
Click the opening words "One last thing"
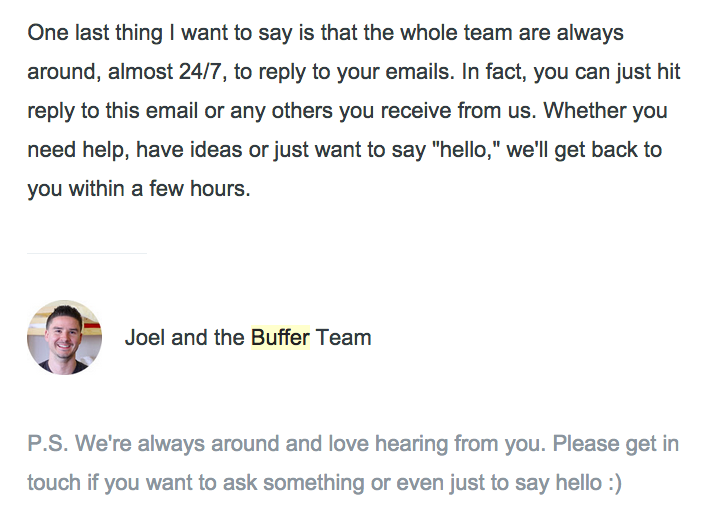coord(94,33)
